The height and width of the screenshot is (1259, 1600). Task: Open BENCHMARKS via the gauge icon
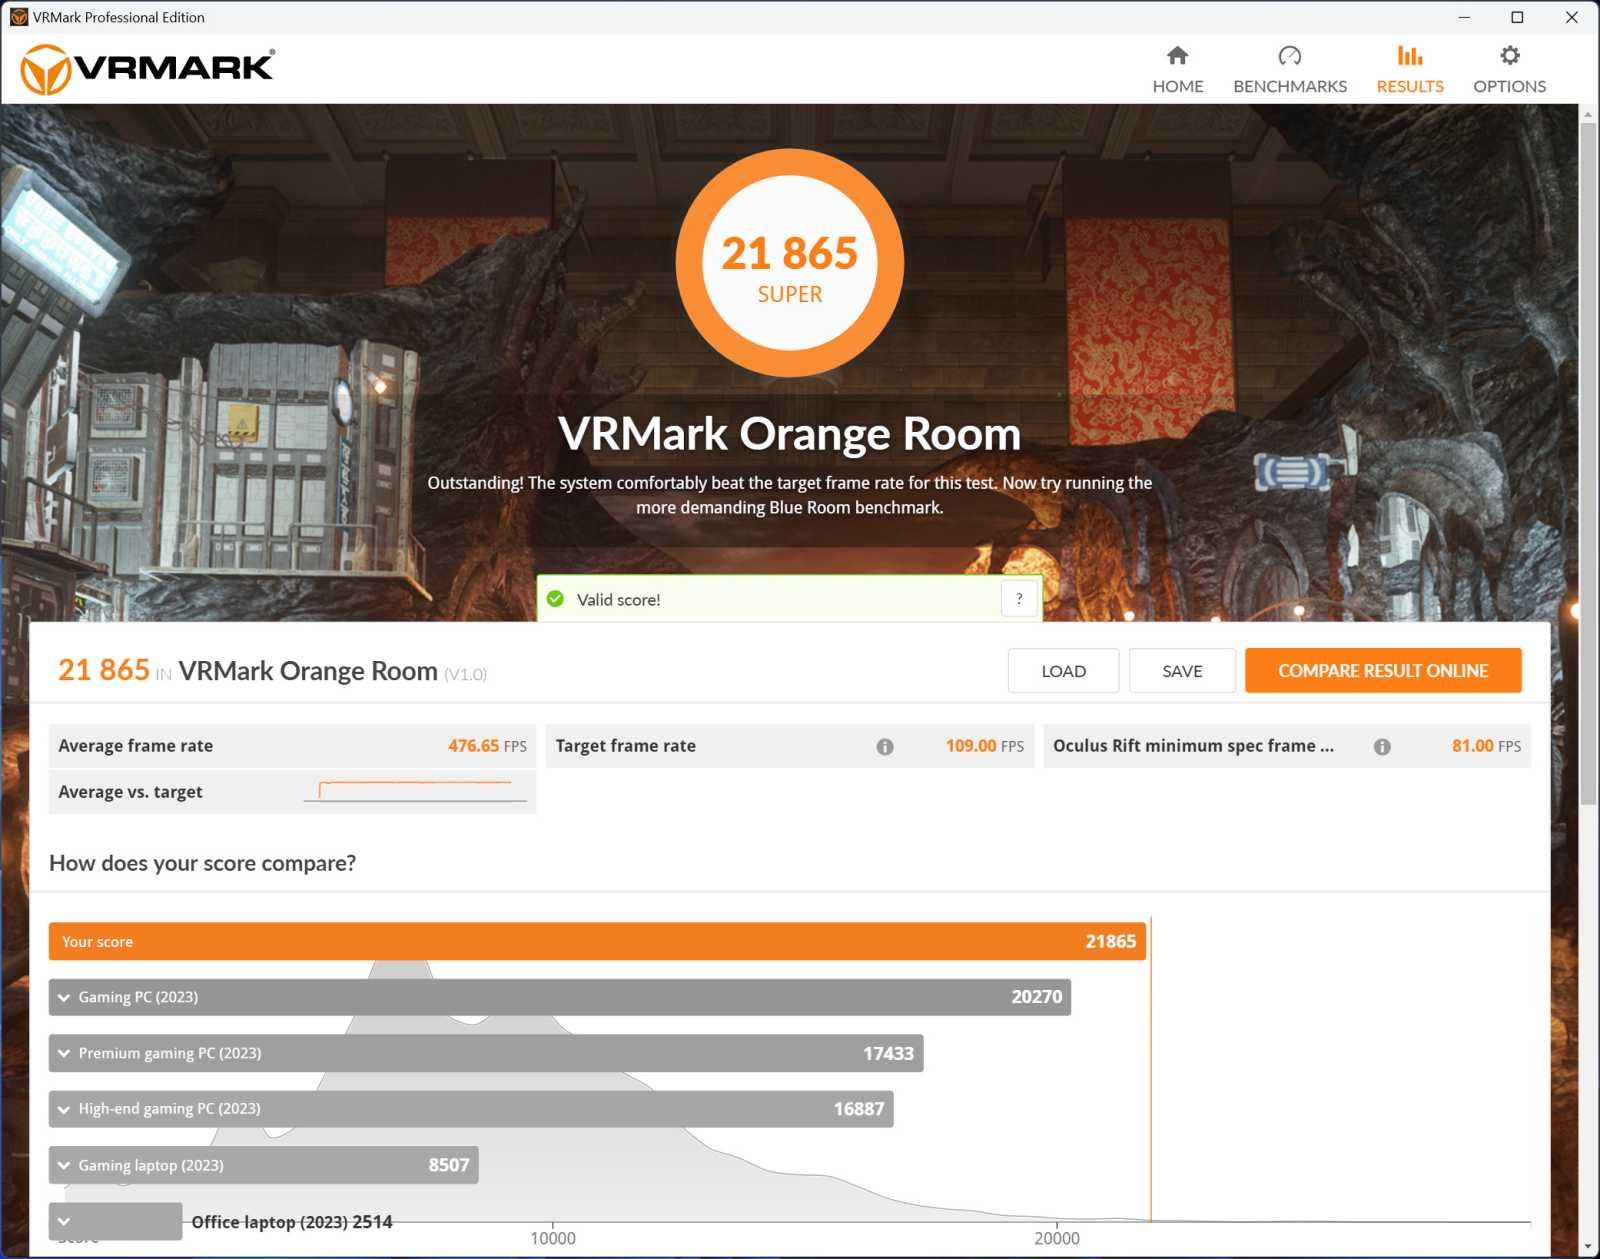(1289, 55)
